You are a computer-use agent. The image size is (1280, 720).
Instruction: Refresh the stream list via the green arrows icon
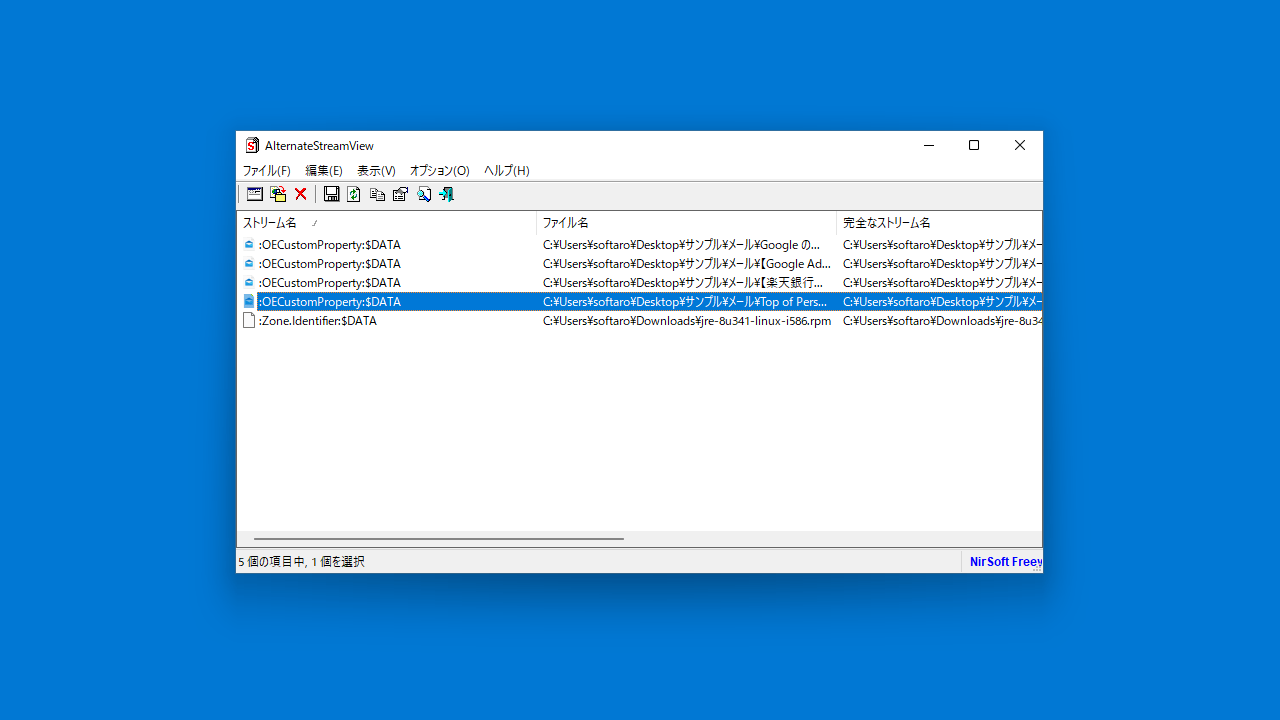point(354,194)
